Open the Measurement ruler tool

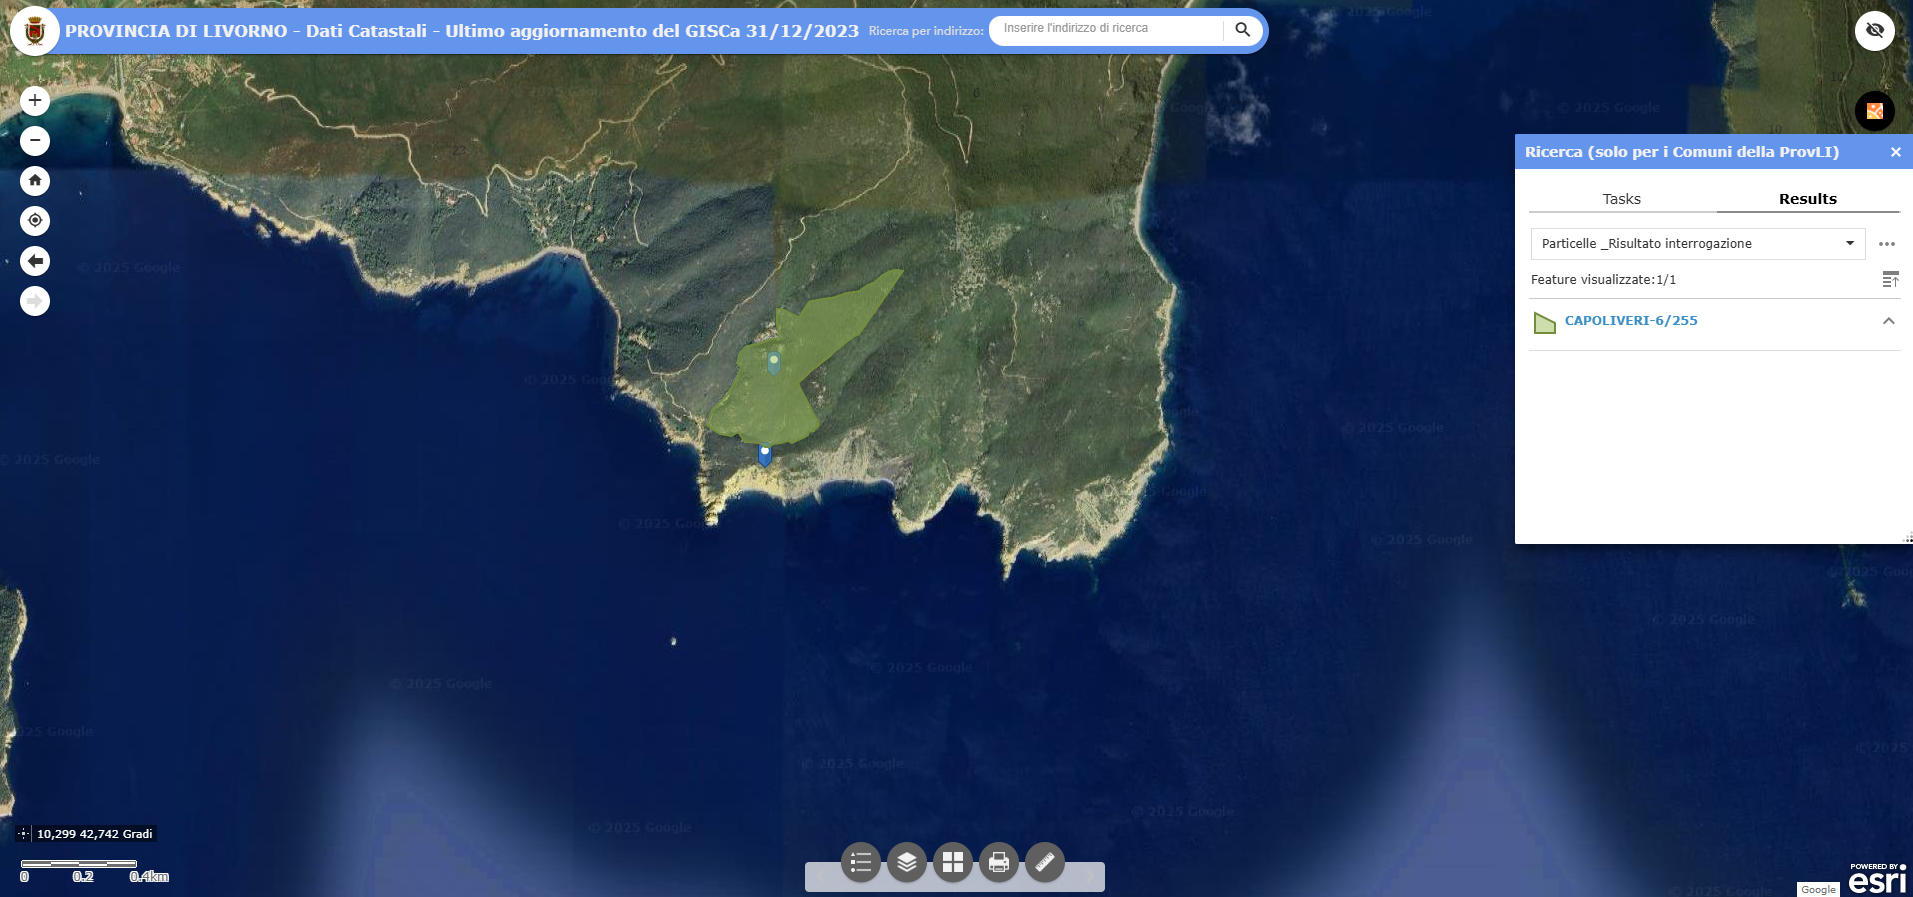pos(1044,862)
